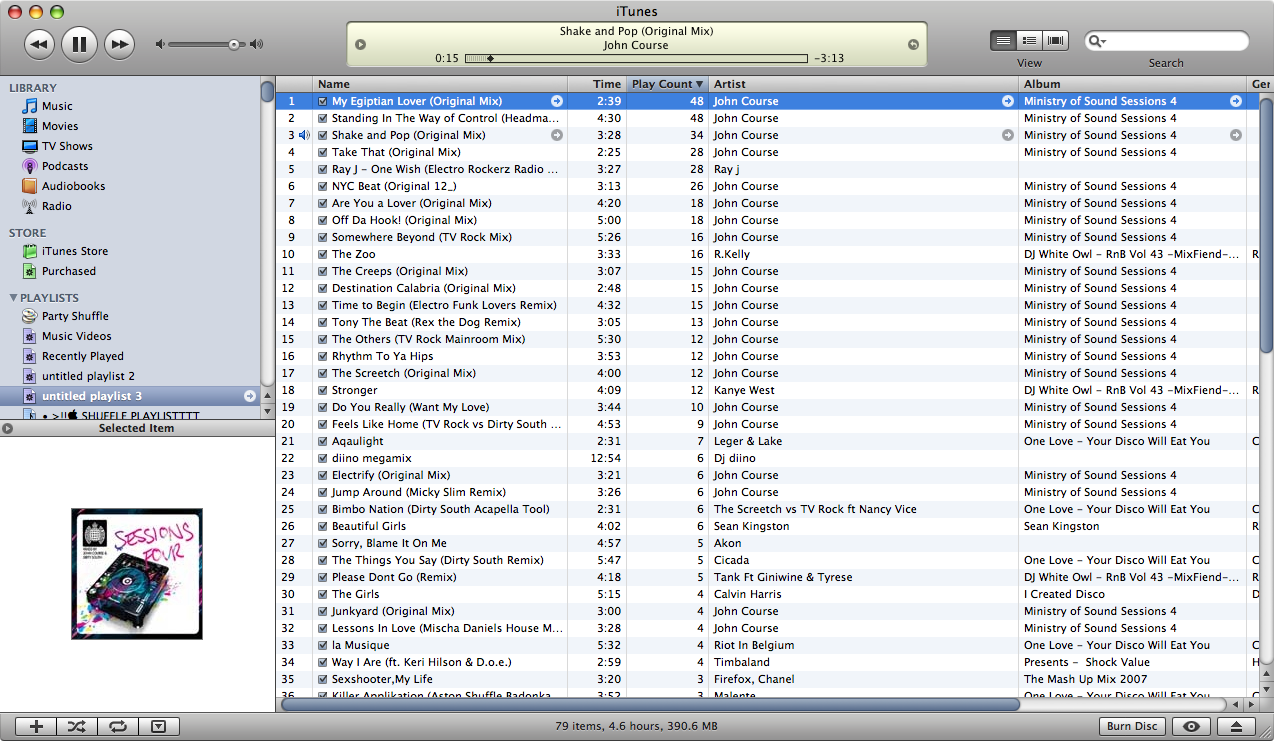1274x741 pixels.
Task: Open the Music Videos smart playlist
Action: pyautogui.click(x=77, y=336)
